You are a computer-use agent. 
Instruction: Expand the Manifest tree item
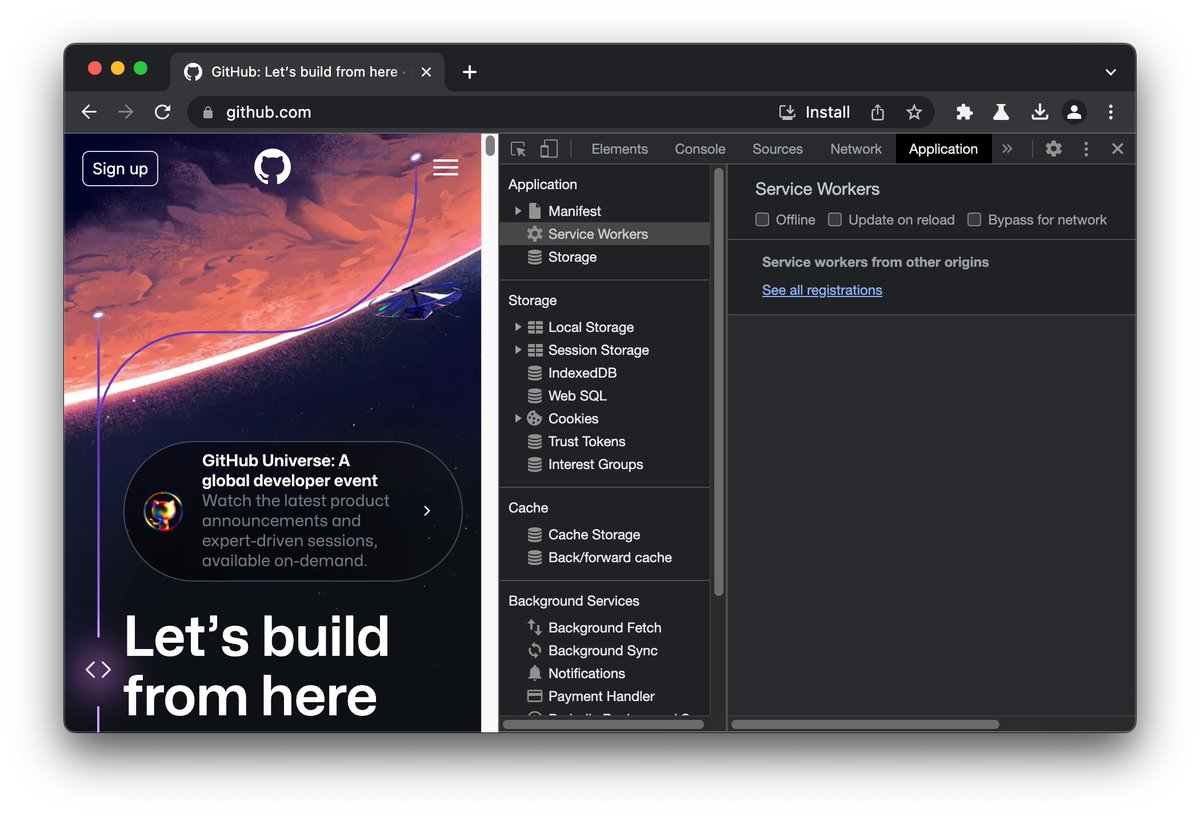518,211
